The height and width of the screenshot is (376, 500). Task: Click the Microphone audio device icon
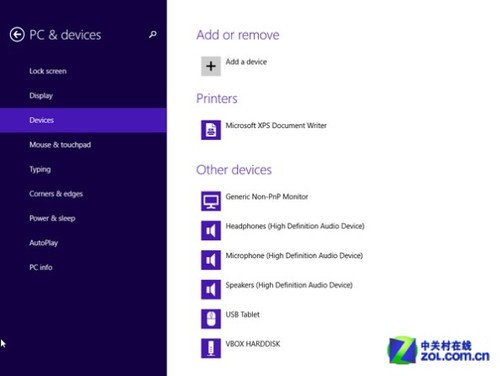[x=211, y=260]
